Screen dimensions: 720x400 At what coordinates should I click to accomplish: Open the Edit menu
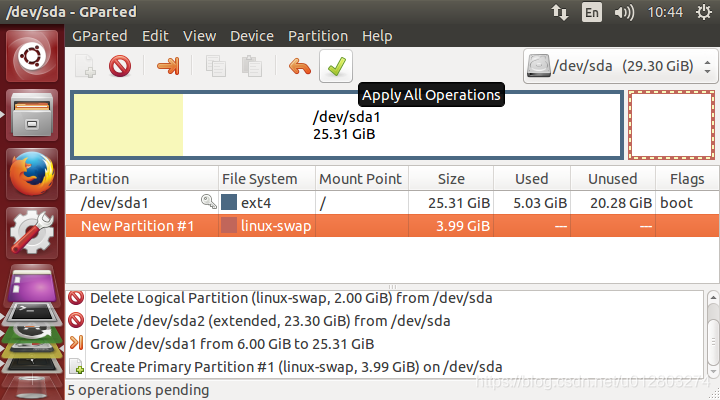[x=155, y=36]
